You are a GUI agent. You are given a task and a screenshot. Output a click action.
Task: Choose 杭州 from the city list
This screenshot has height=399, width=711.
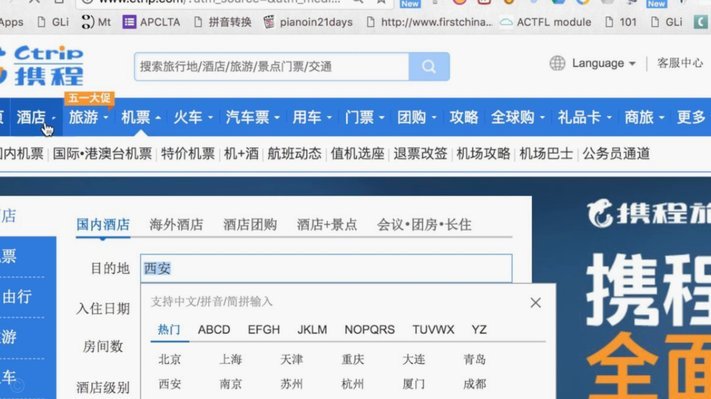point(353,384)
